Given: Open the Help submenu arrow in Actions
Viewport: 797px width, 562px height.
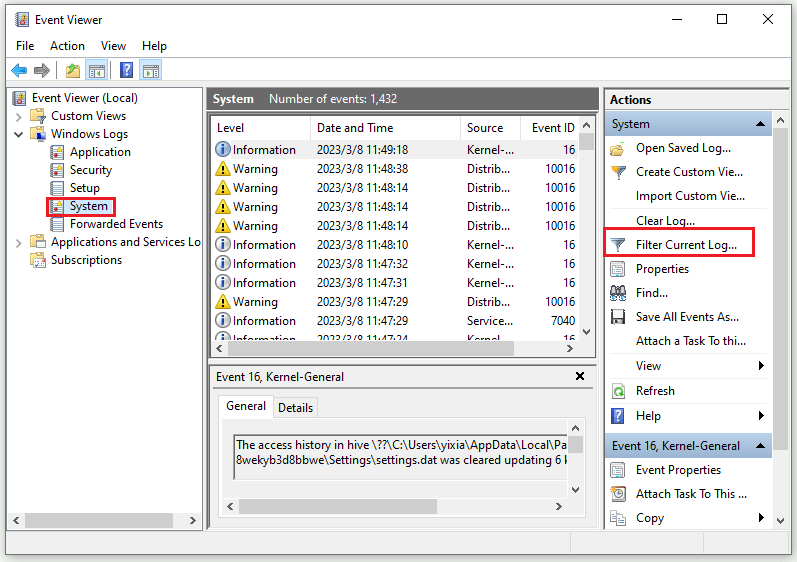Looking at the screenshot, I should pyautogui.click(x=761, y=416).
